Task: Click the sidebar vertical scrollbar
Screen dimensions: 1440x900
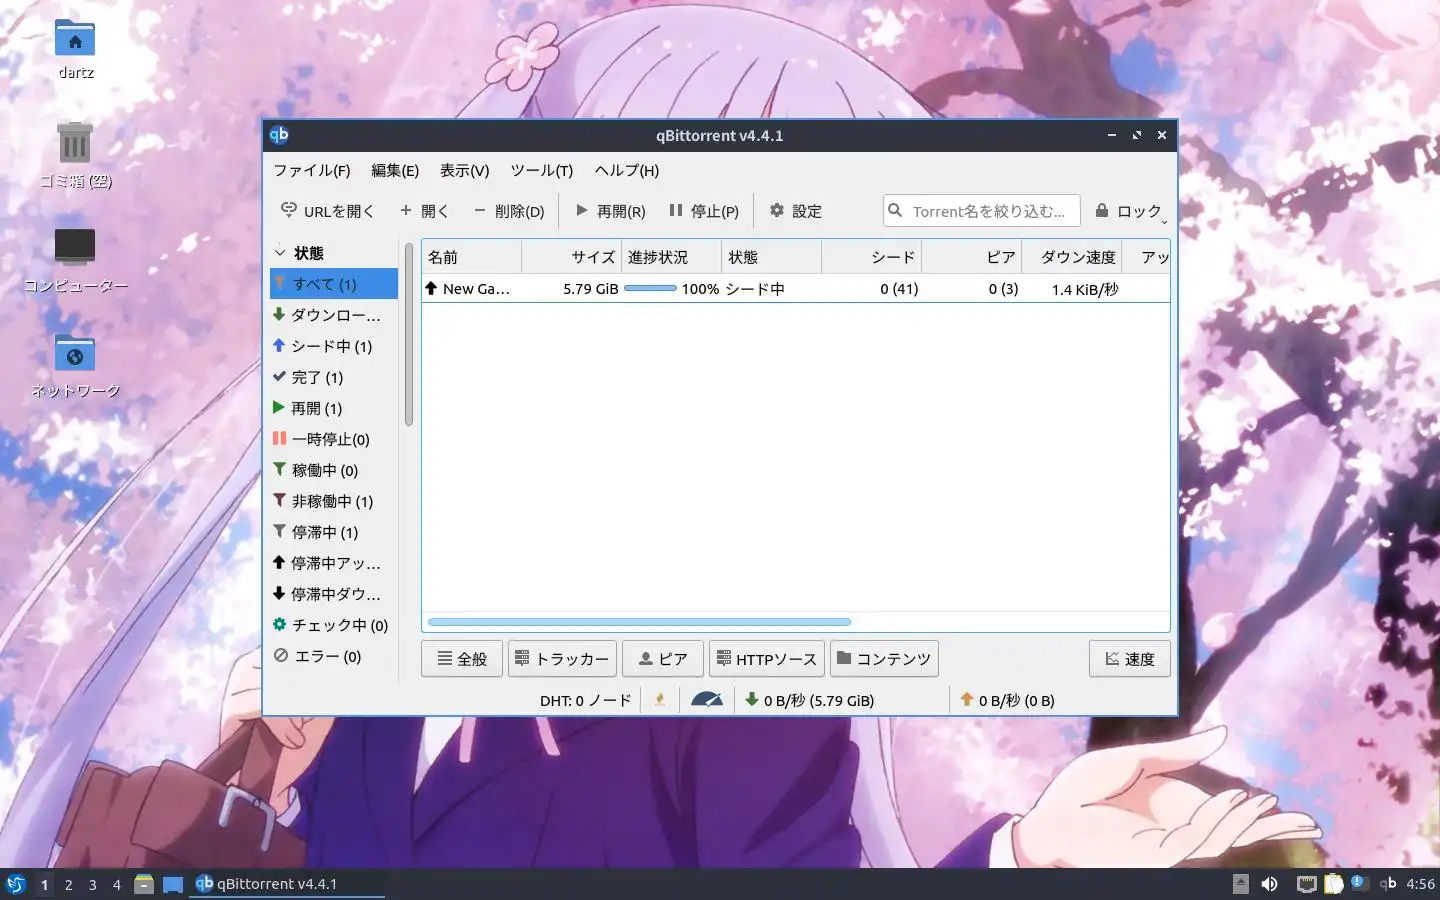Action: pos(408,334)
